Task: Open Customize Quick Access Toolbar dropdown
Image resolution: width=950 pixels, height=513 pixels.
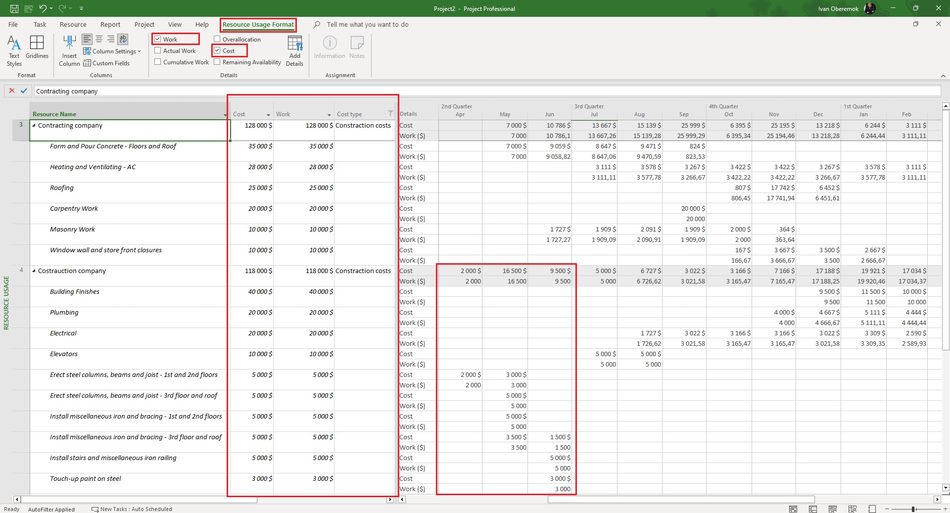Action: click(81, 8)
